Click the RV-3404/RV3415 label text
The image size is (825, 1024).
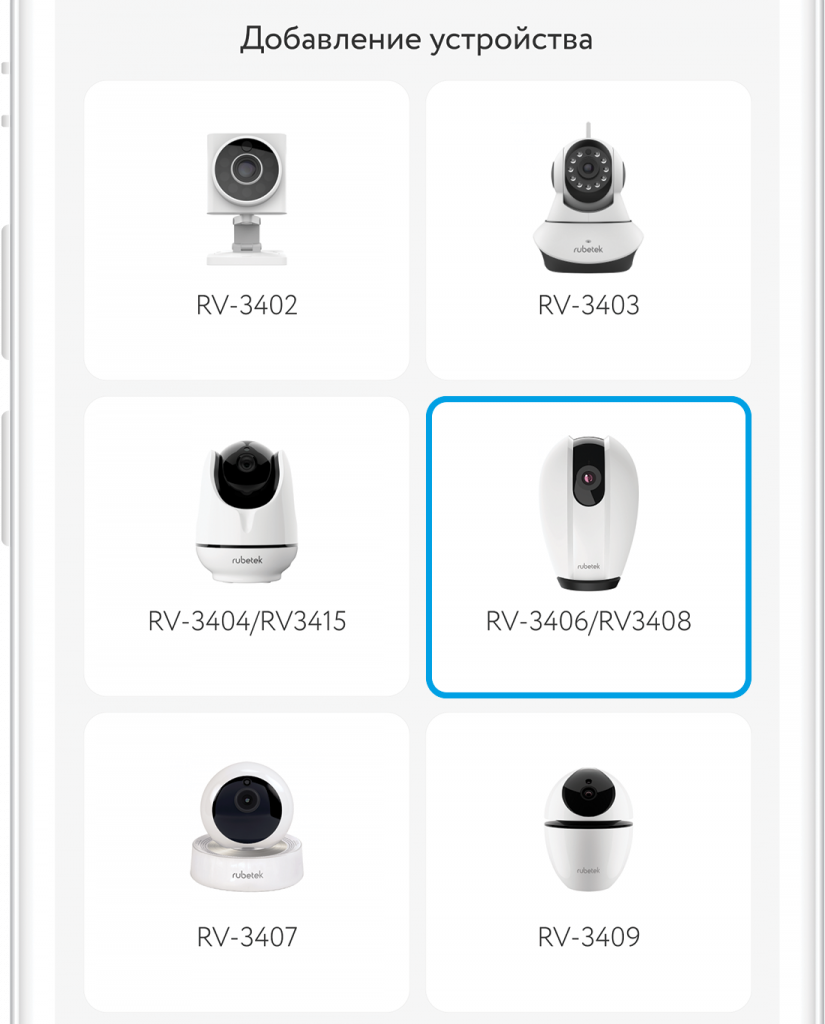coord(247,621)
